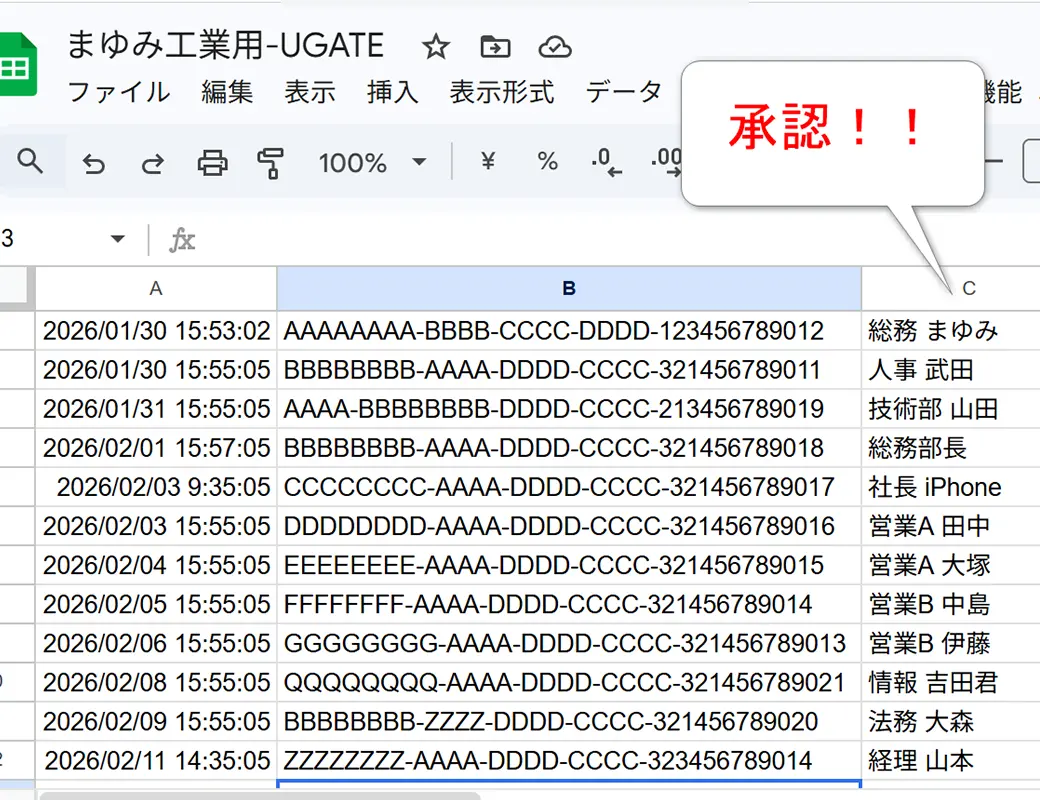
Task: Open the name box dropdown
Action: (x=117, y=239)
